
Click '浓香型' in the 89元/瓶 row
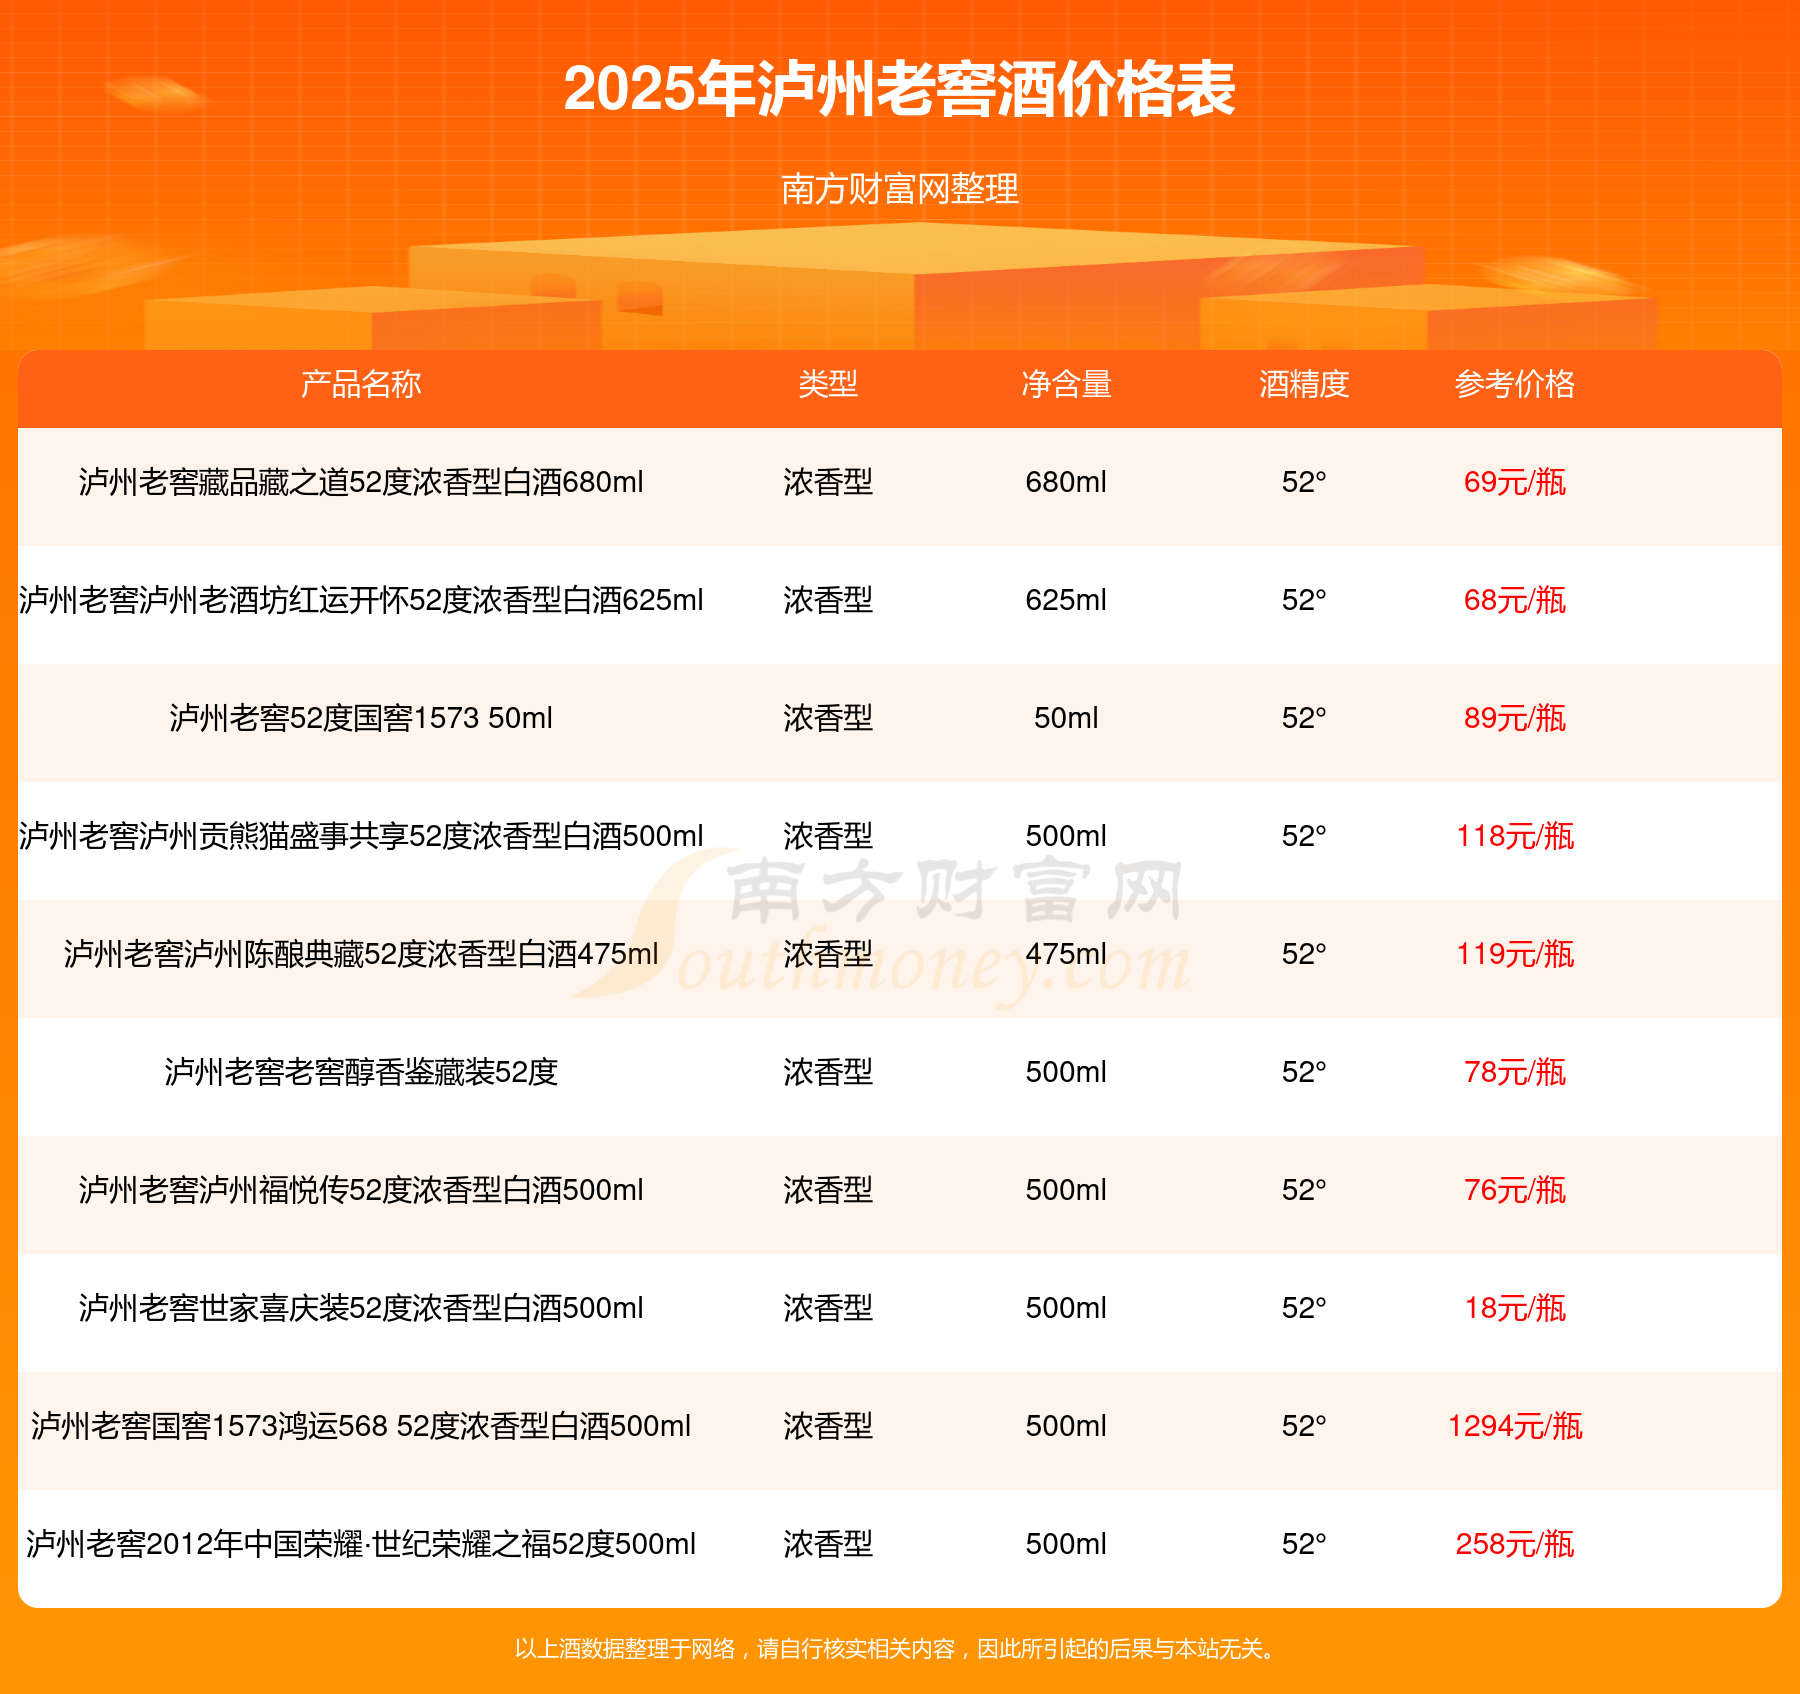[828, 718]
